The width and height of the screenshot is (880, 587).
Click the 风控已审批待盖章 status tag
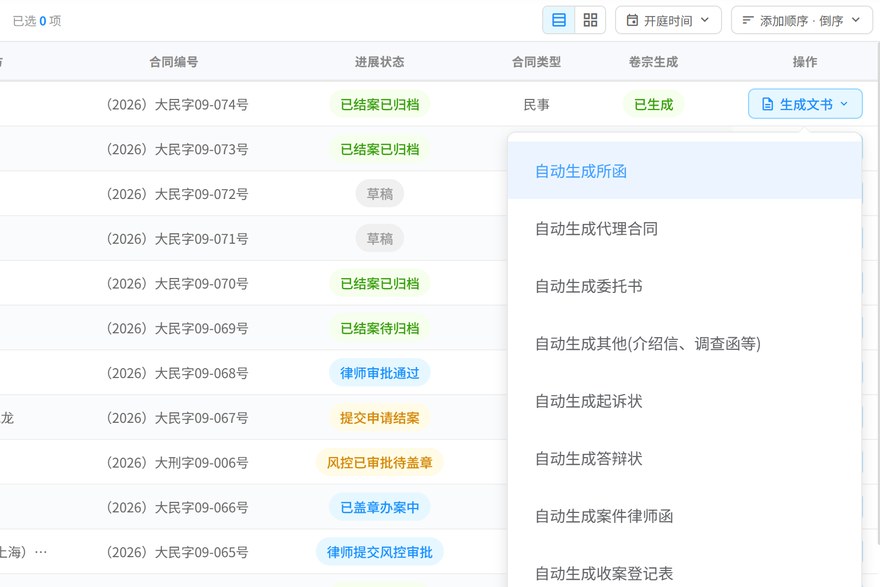379,462
